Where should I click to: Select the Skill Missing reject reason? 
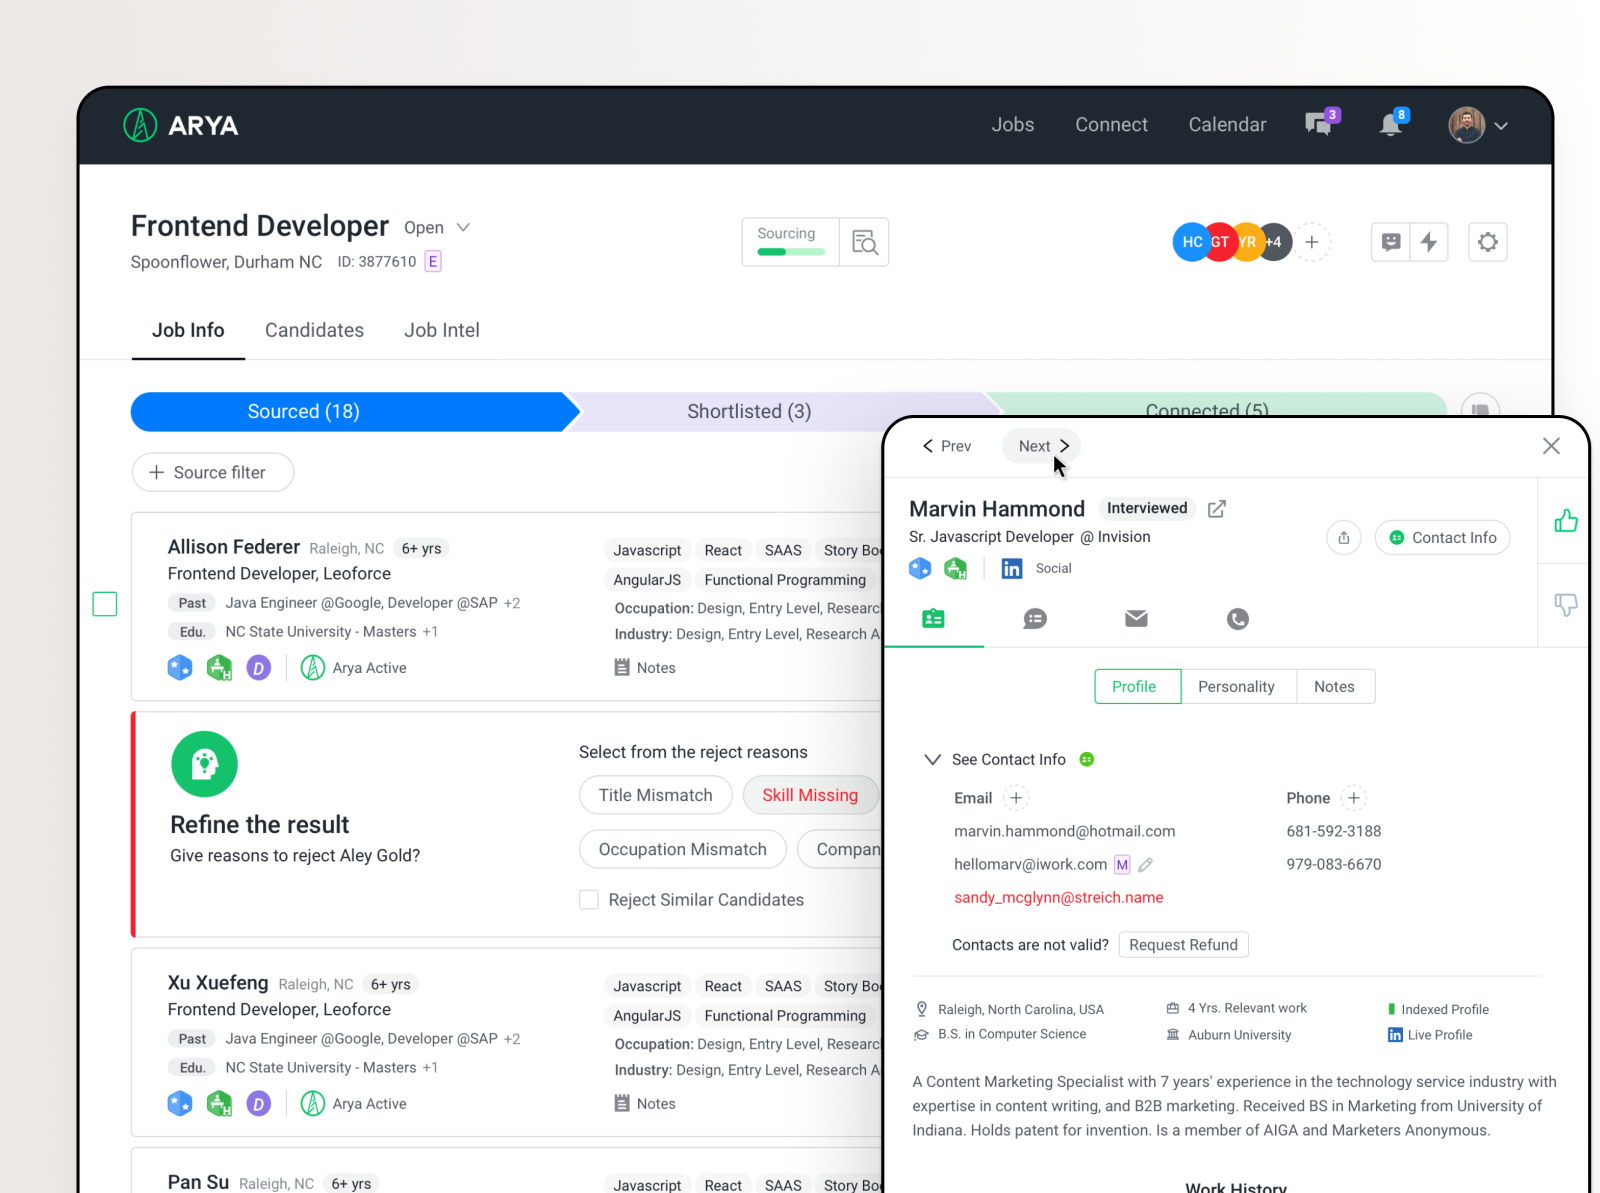pyautogui.click(x=810, y=795)
